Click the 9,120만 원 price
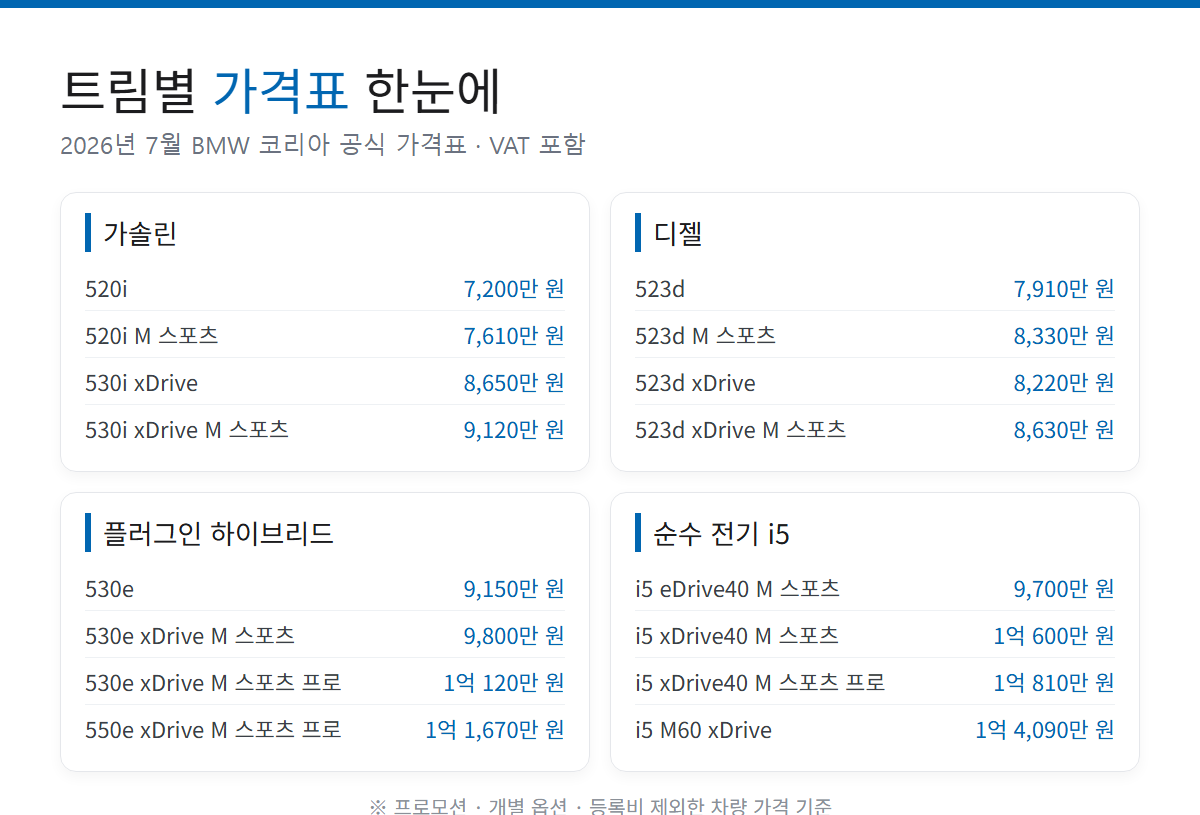 coord(514,430)
